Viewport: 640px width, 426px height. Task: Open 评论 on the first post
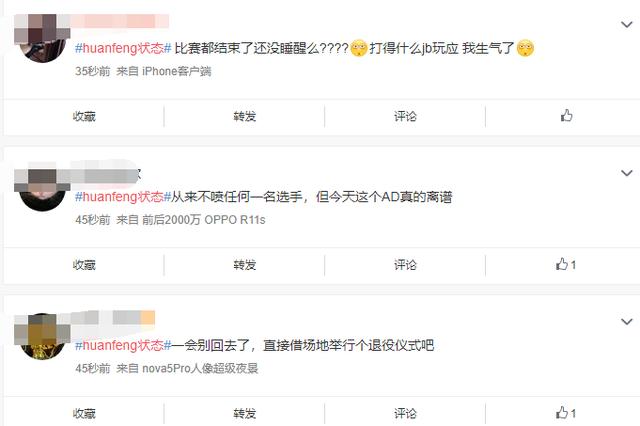point(405,116)
